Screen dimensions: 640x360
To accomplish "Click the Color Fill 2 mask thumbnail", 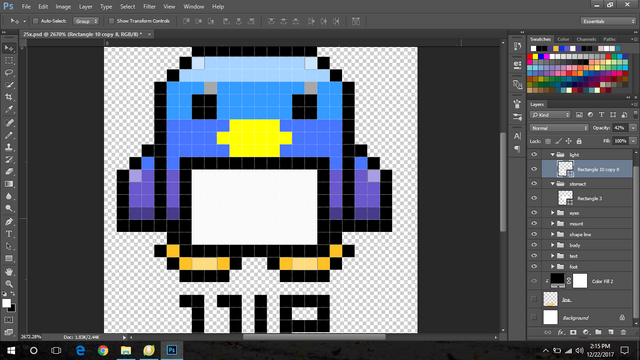I will pos(580,281).
